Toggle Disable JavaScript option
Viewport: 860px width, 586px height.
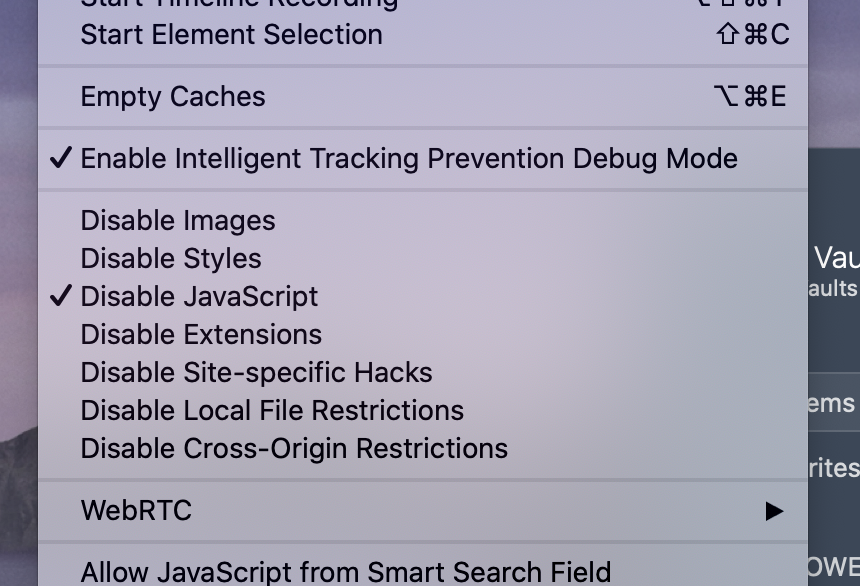(423, 296)
